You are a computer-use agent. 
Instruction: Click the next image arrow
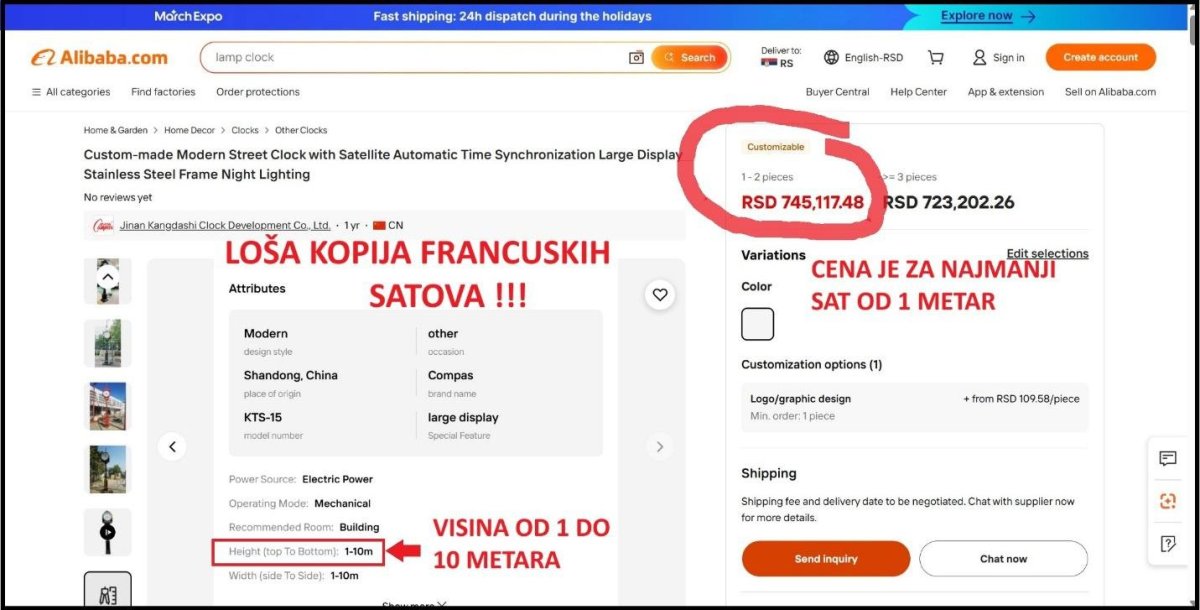tap(659, 447)
